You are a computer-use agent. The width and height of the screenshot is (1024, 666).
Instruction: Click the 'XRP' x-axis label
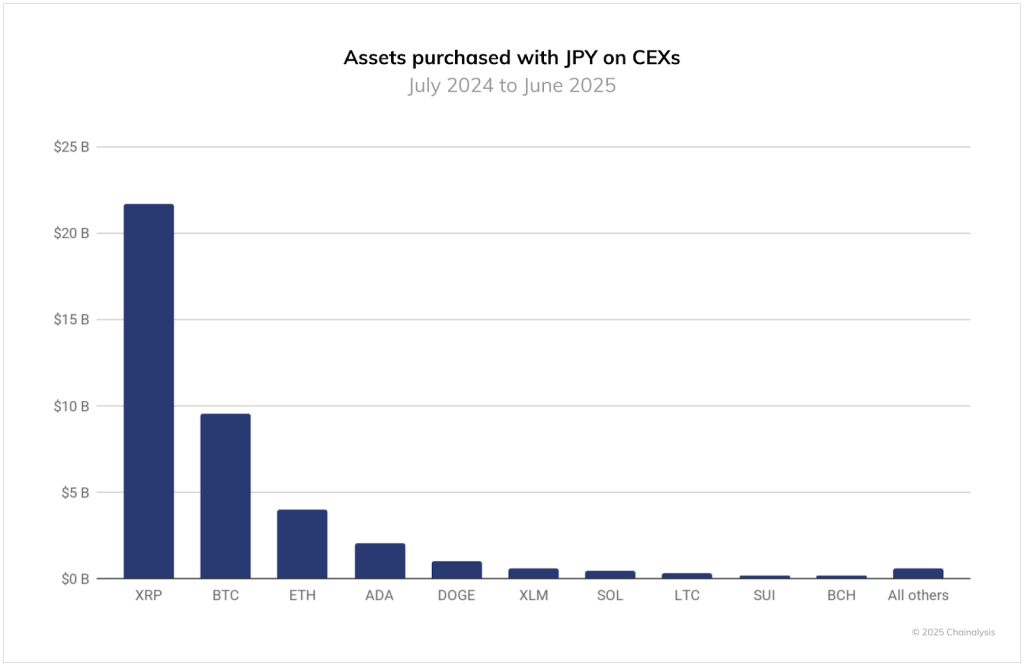pos(148,595)
